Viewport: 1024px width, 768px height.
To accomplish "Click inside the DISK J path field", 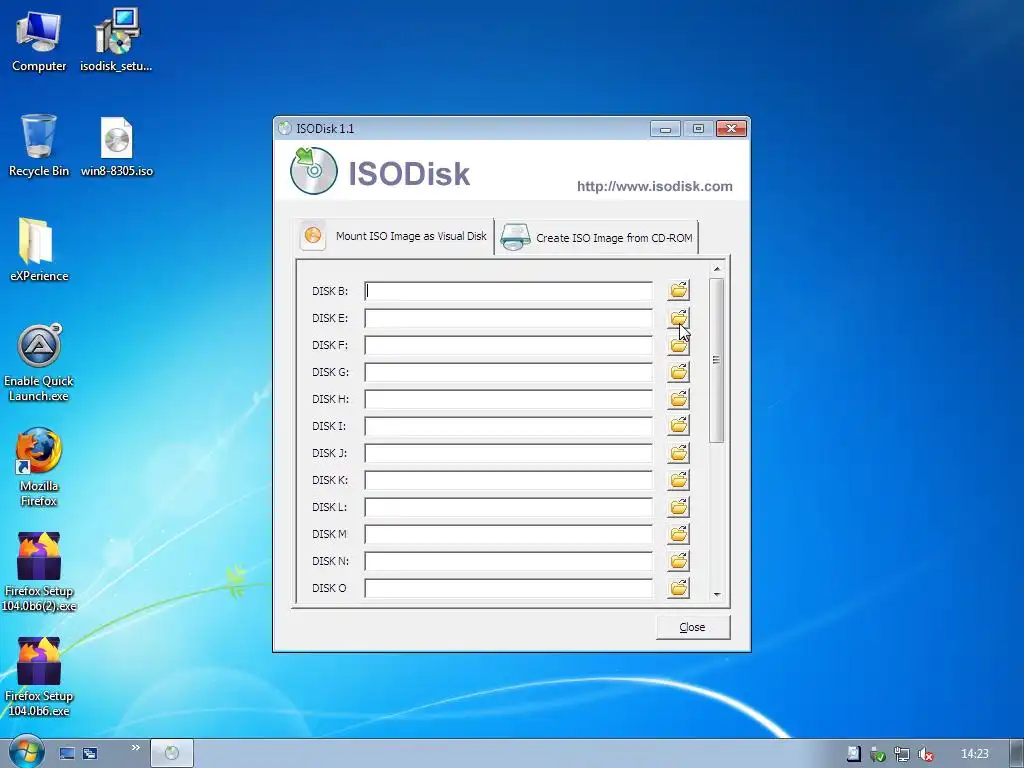I will click(508, 453).
